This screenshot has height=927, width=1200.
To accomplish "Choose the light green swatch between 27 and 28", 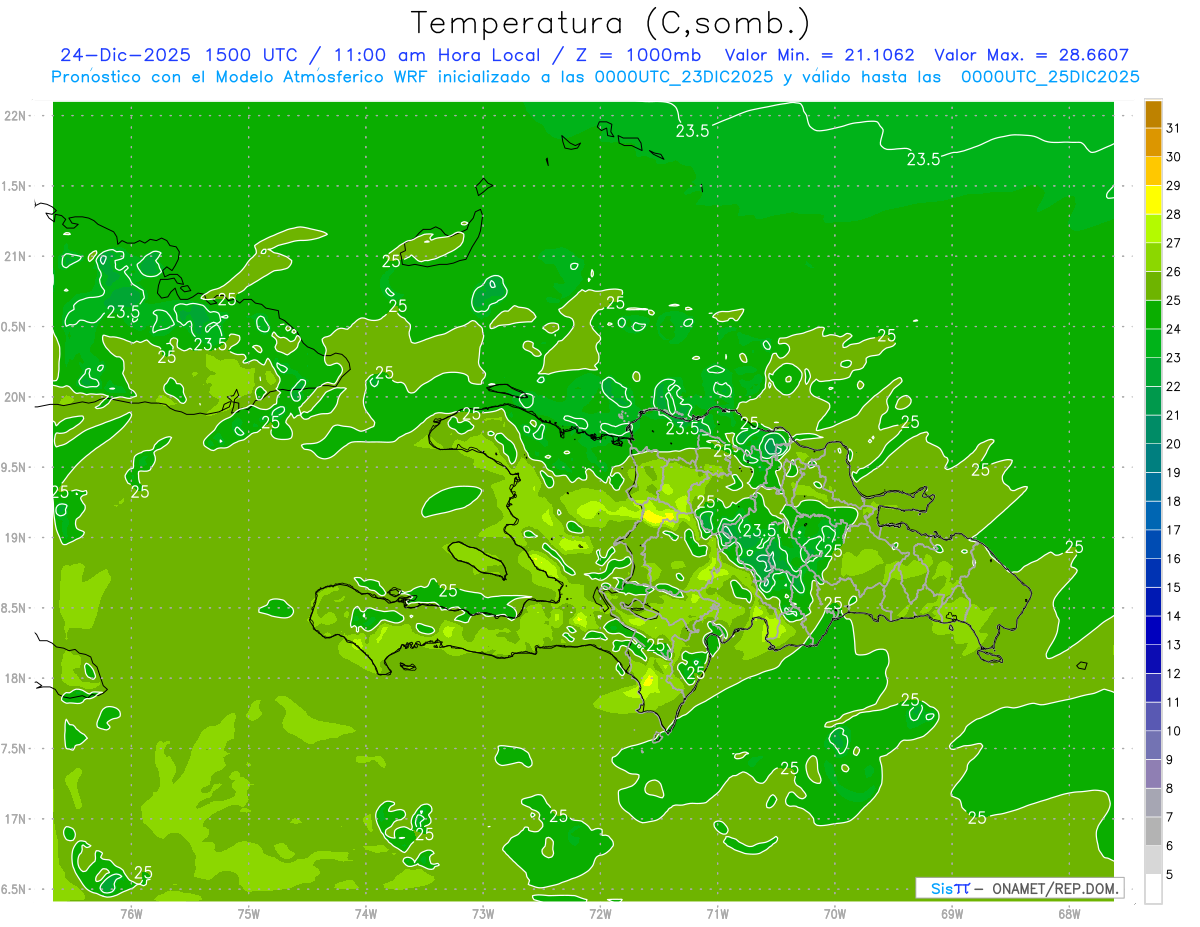I will coord(1153,229).
